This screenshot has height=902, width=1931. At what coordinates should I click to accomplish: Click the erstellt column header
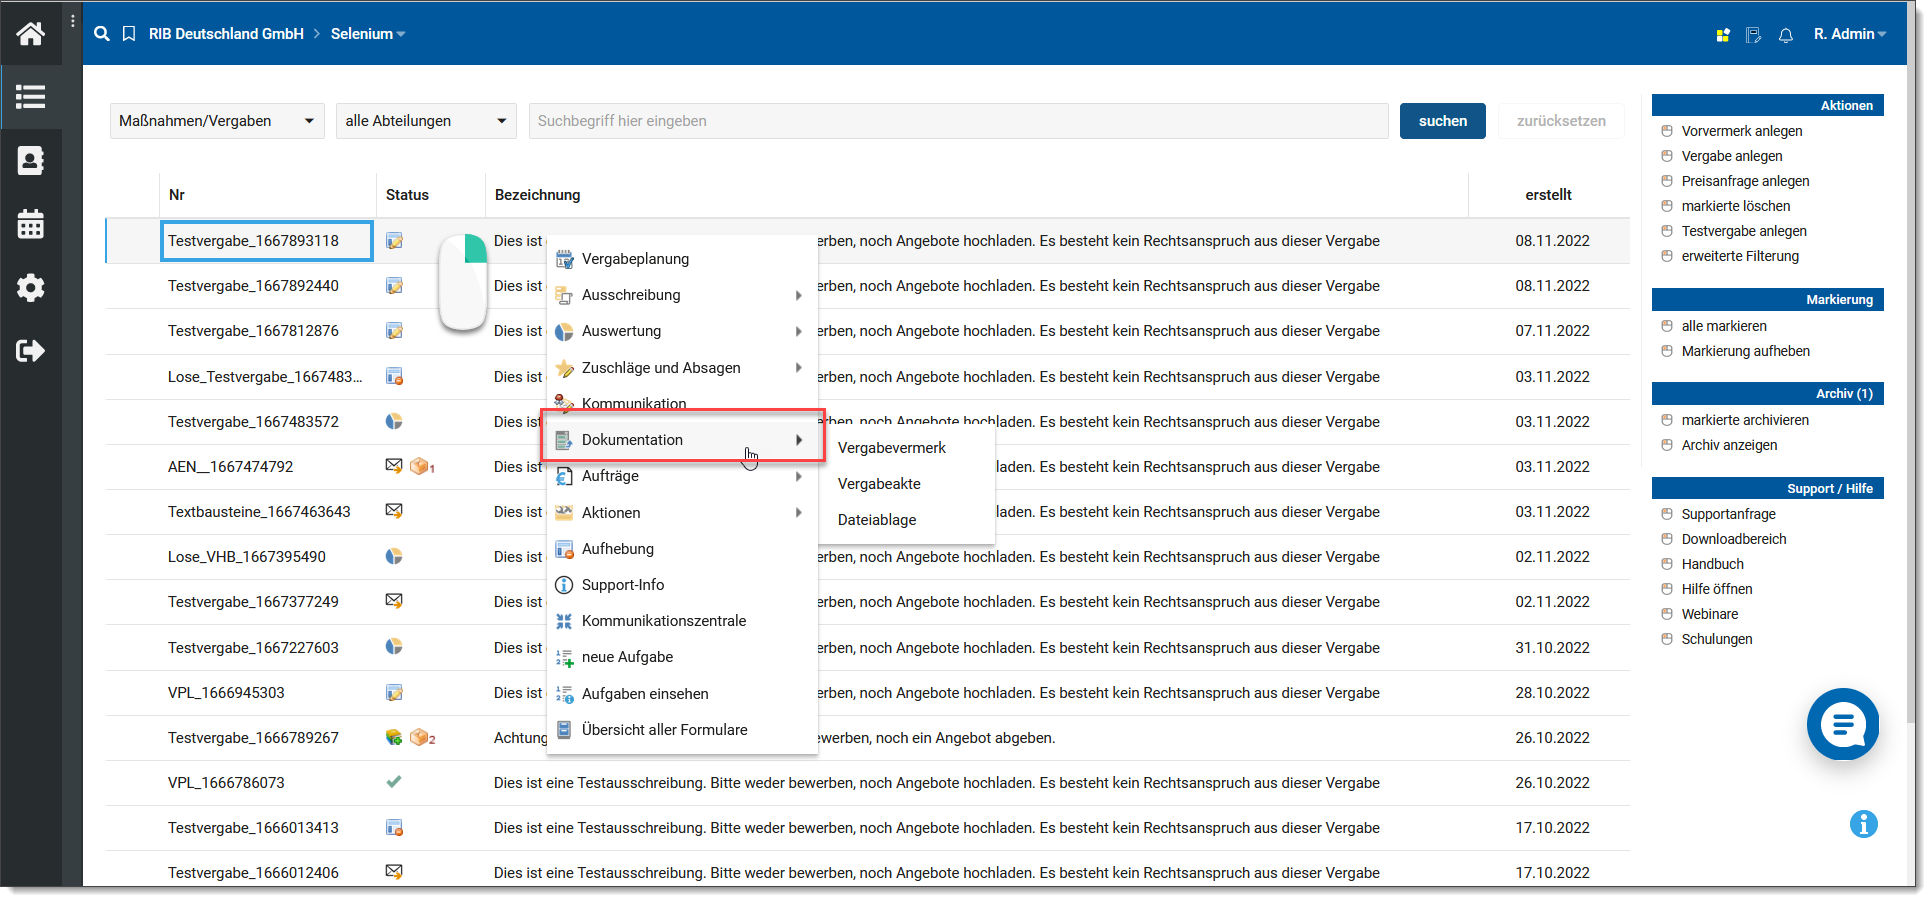tap(1548, 195)
